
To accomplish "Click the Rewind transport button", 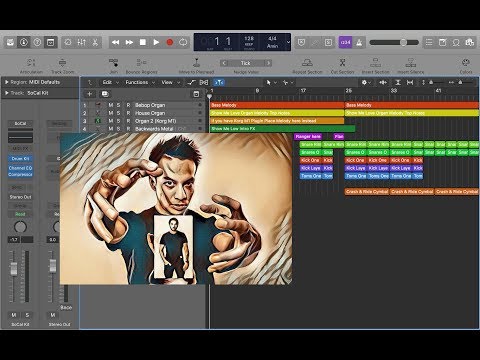I will 115,42.
